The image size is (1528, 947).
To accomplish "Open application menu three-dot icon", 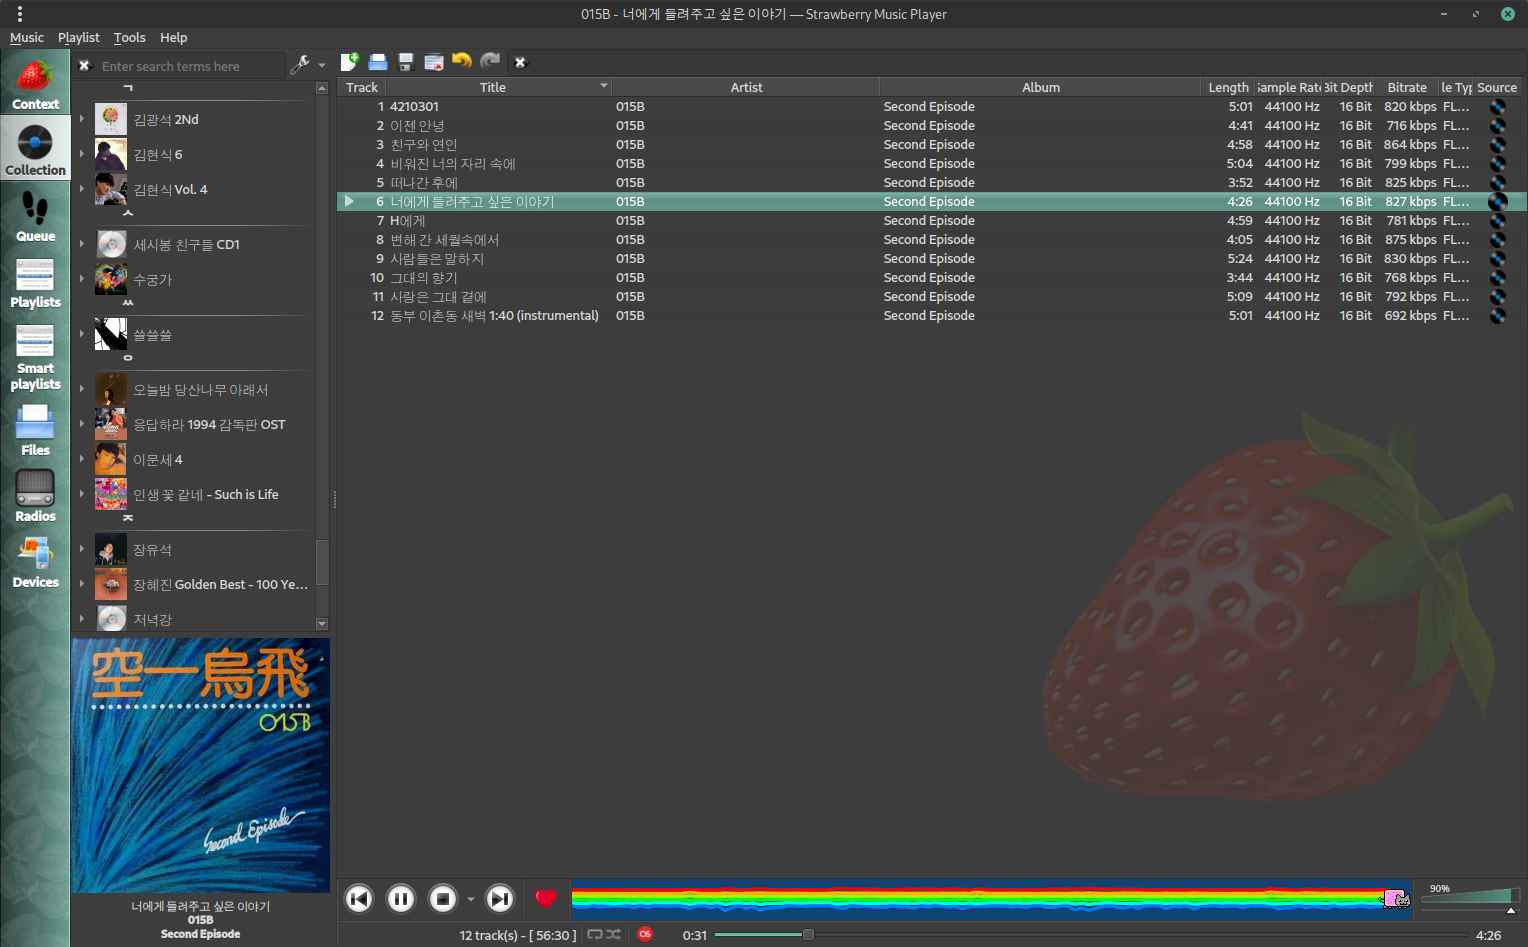I will (x=19, y=14).
